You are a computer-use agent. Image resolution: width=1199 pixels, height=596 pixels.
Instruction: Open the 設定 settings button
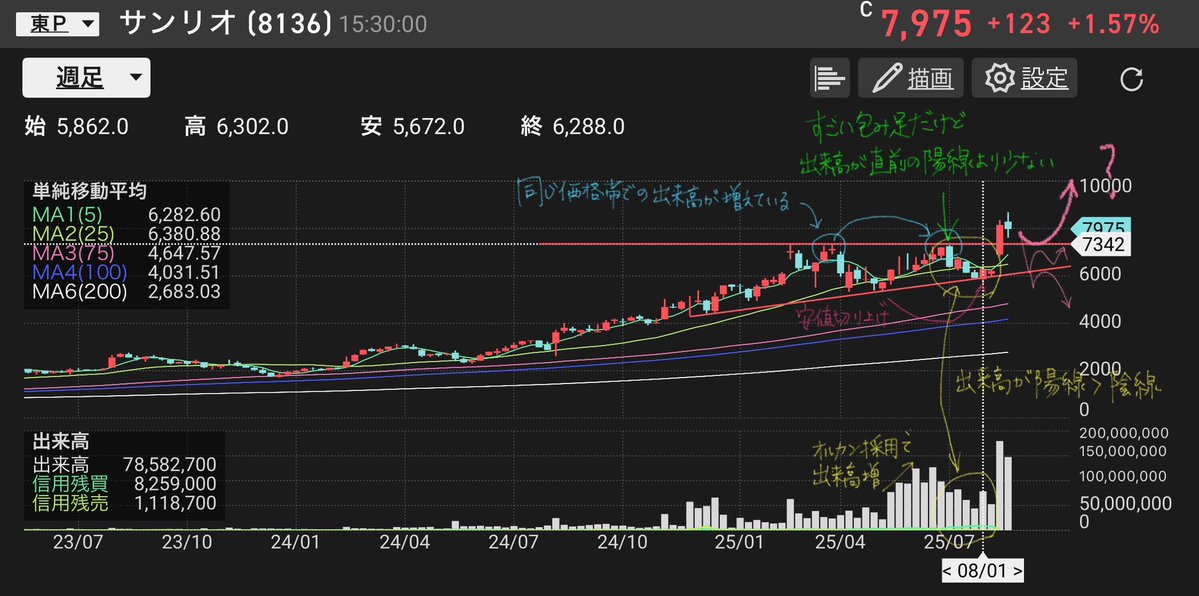[x=1025, y=78]
